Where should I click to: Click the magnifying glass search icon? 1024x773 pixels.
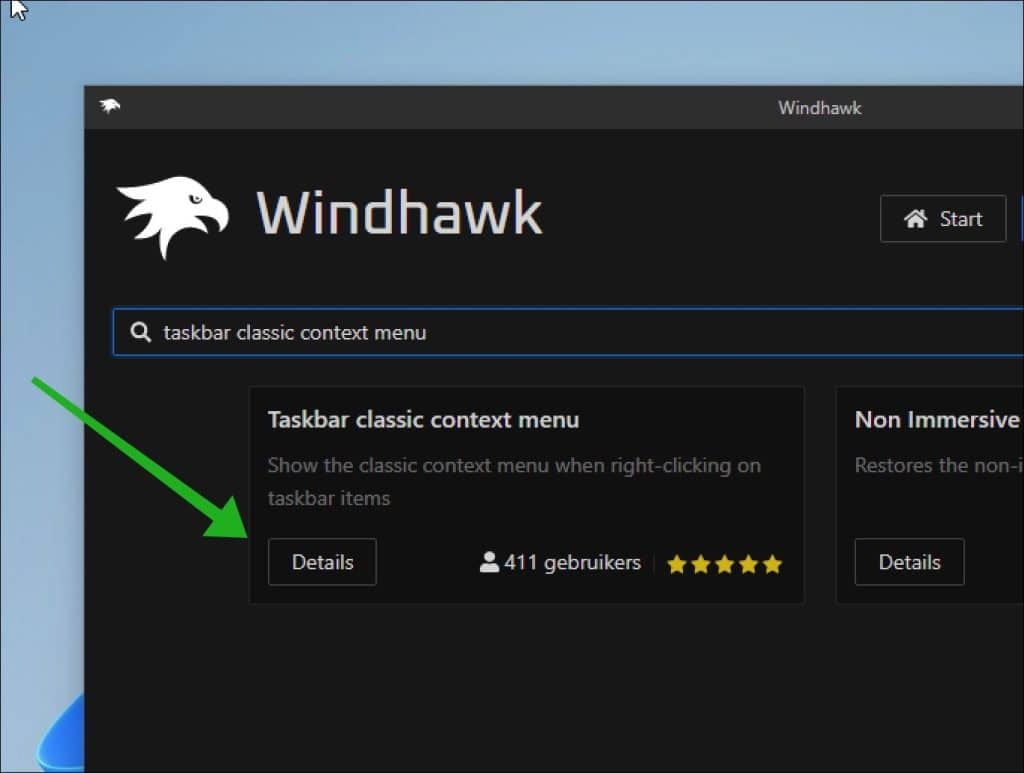point(140,332)
